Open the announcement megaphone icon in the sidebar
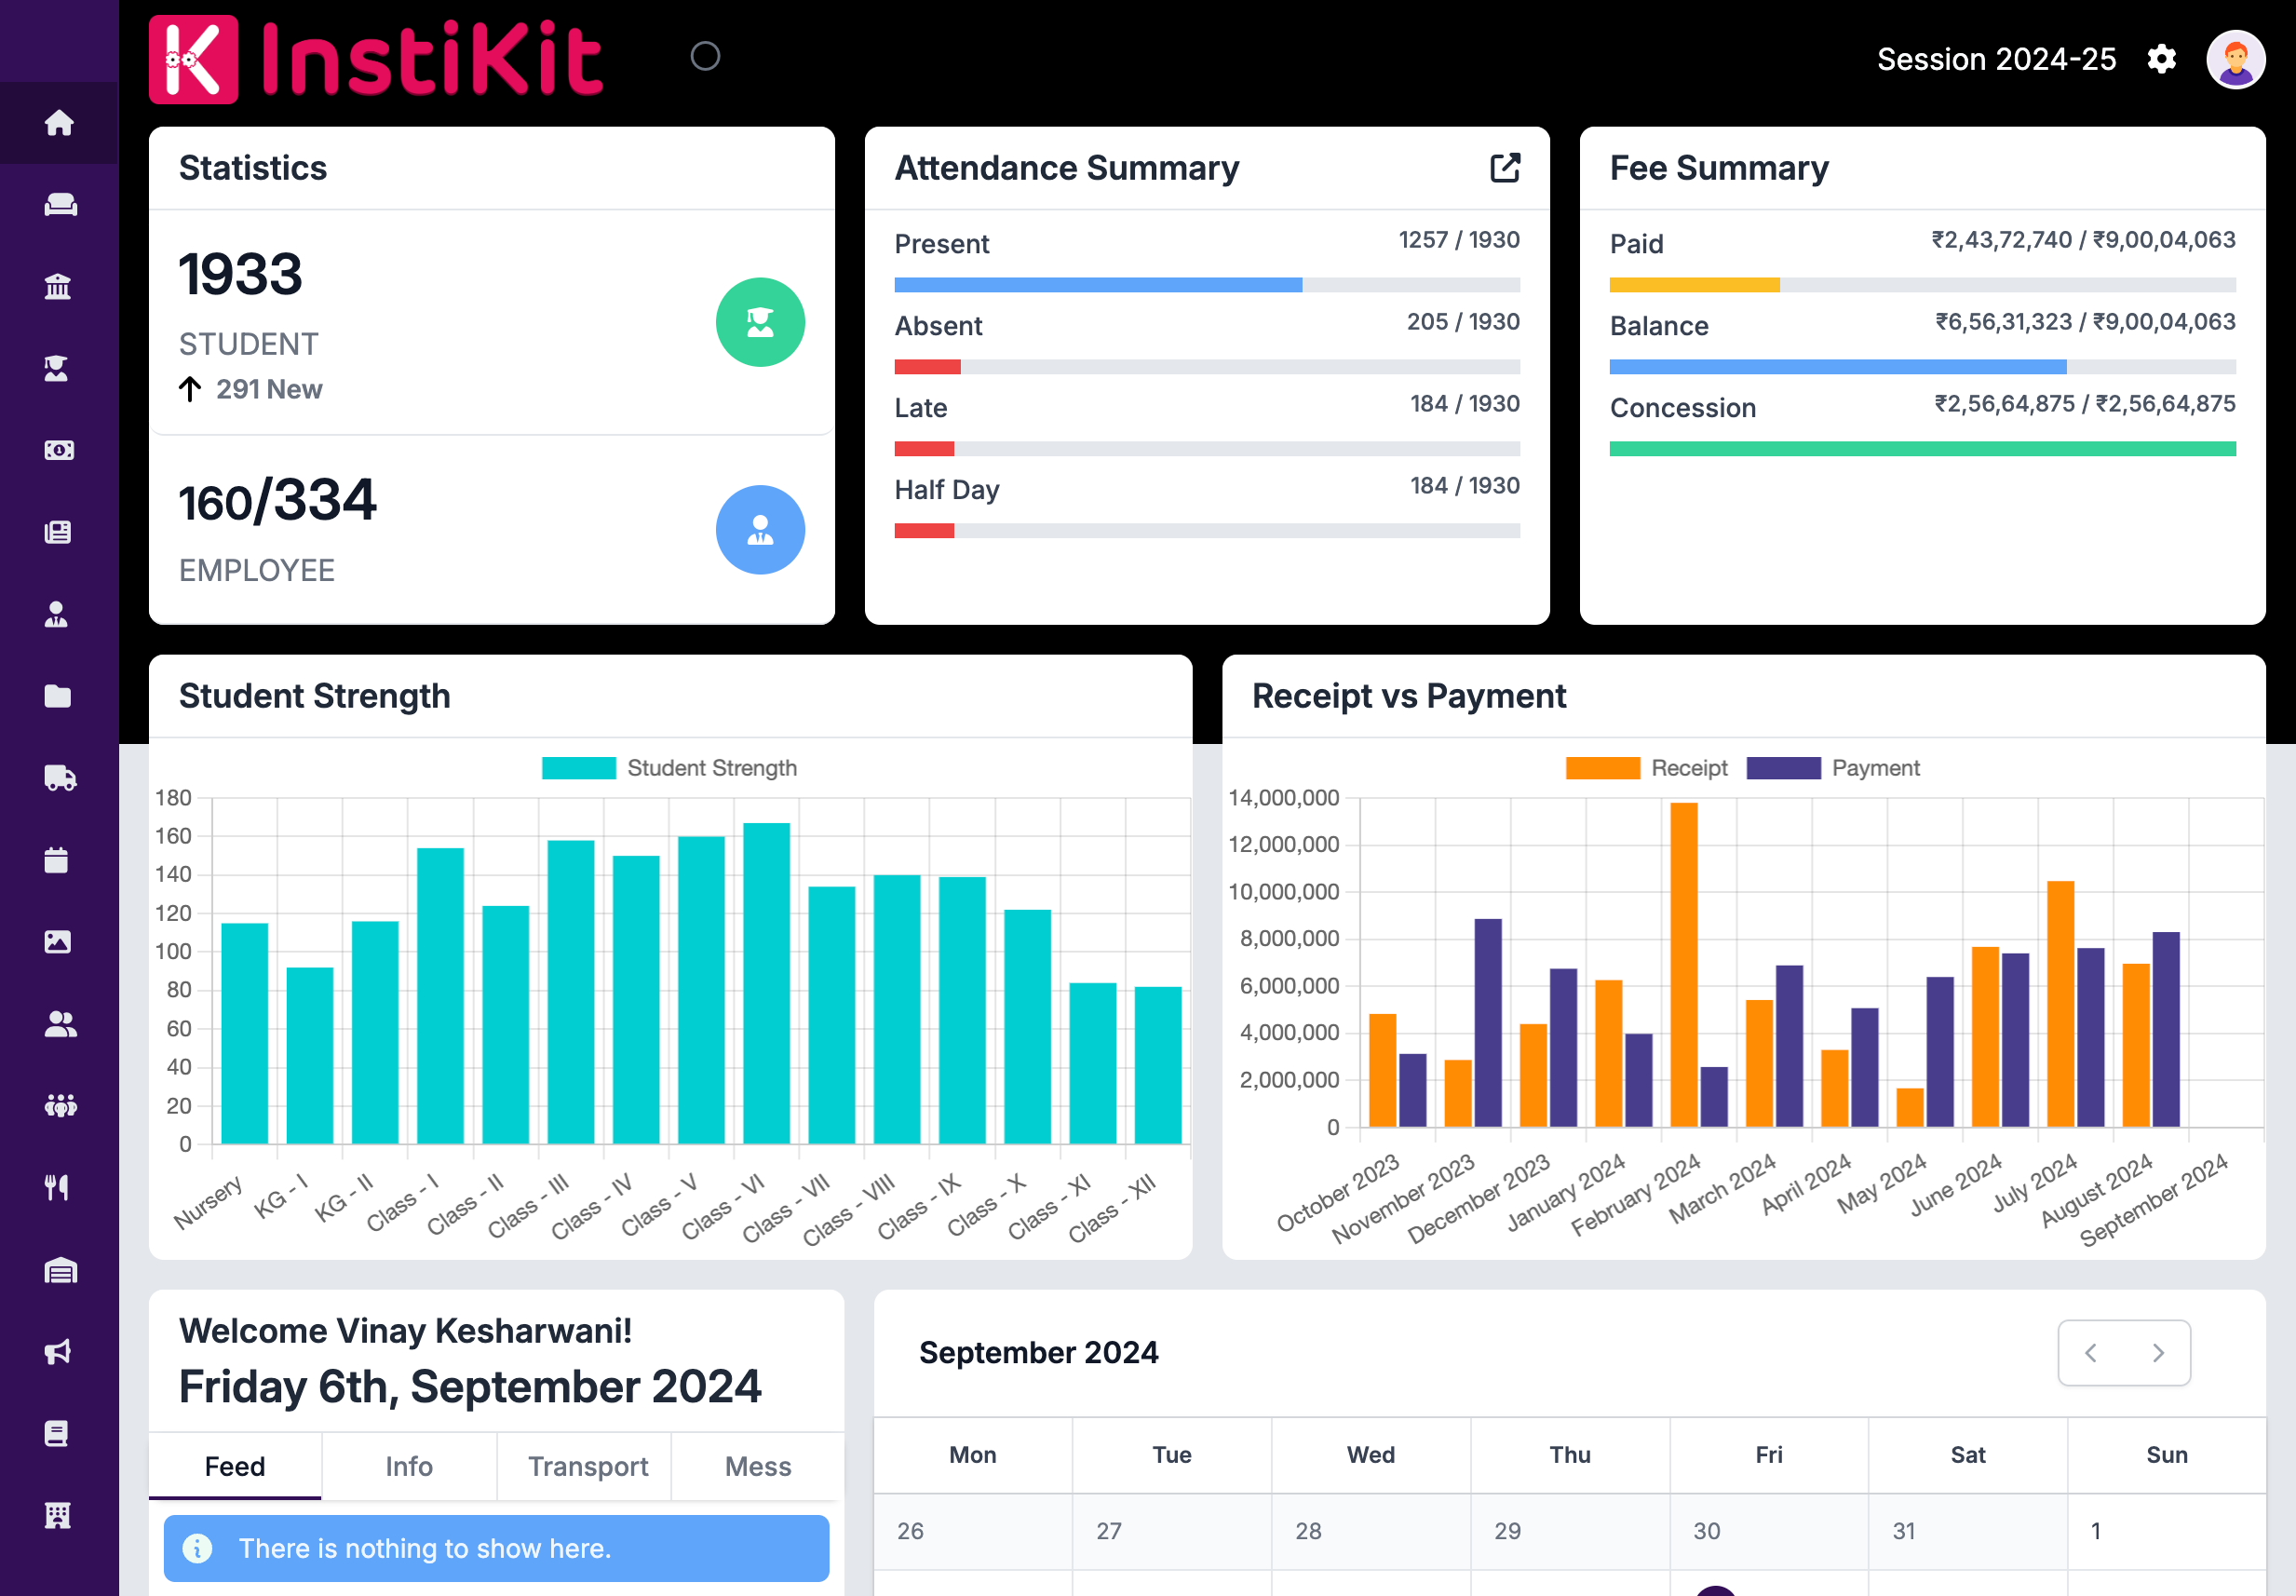Screen dimensions: 2296x1596 tap(58, 1352)
